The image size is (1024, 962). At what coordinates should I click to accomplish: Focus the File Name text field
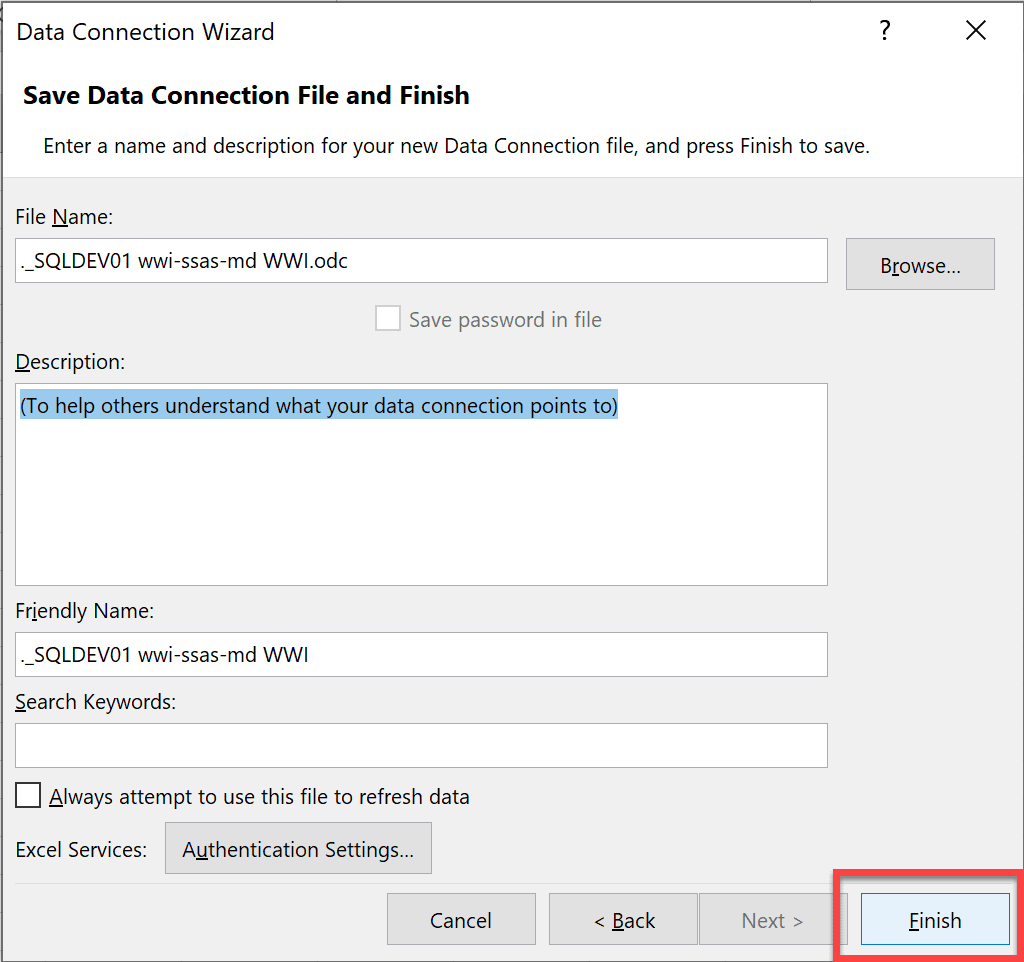pos(421,261)
